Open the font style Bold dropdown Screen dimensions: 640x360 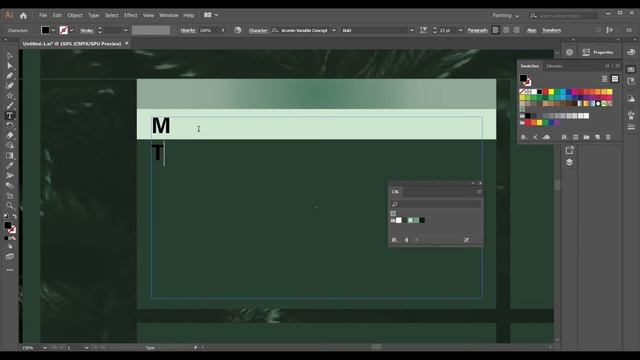[411, 30]
